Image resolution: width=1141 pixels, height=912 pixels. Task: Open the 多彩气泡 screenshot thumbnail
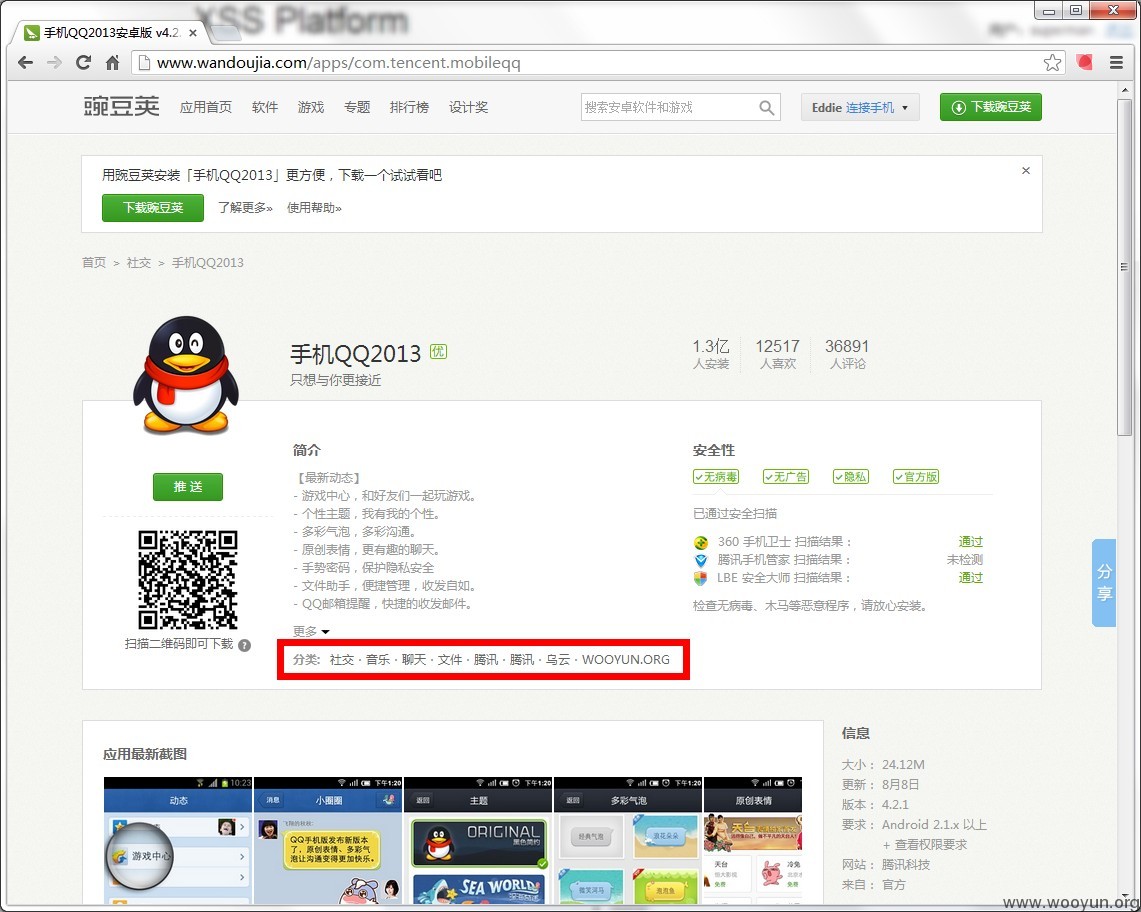(x=628, y=841)
